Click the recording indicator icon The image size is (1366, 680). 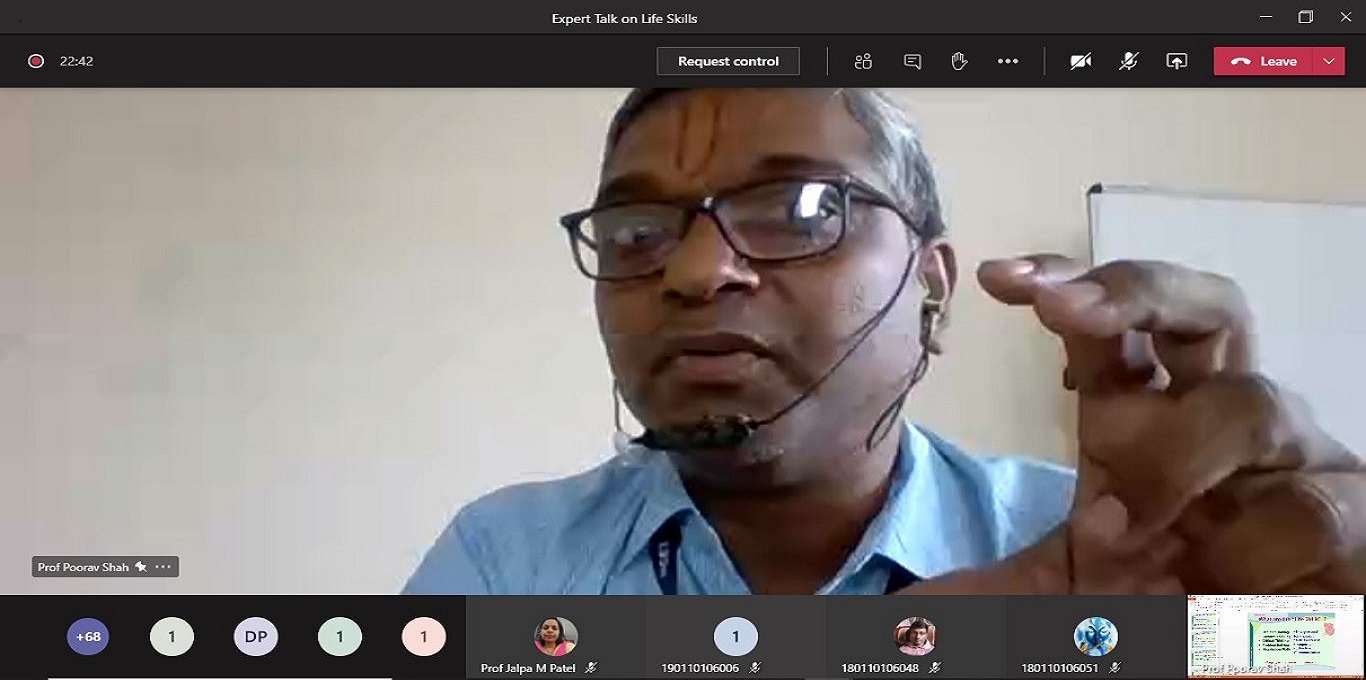pos(36,61)
